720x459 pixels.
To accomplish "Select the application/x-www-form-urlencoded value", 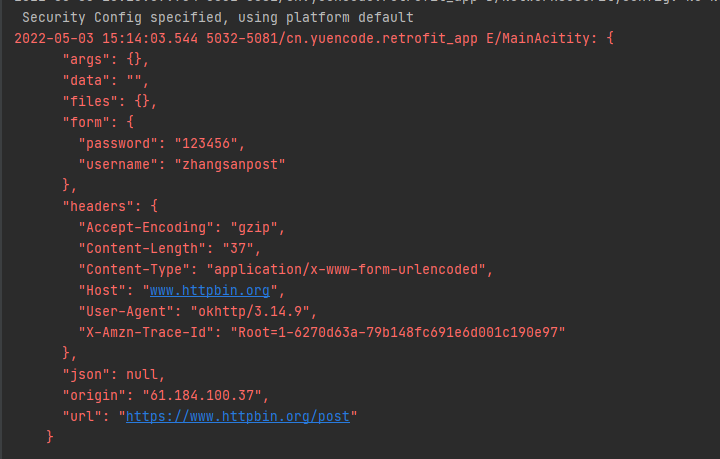I will click(348, 269).
